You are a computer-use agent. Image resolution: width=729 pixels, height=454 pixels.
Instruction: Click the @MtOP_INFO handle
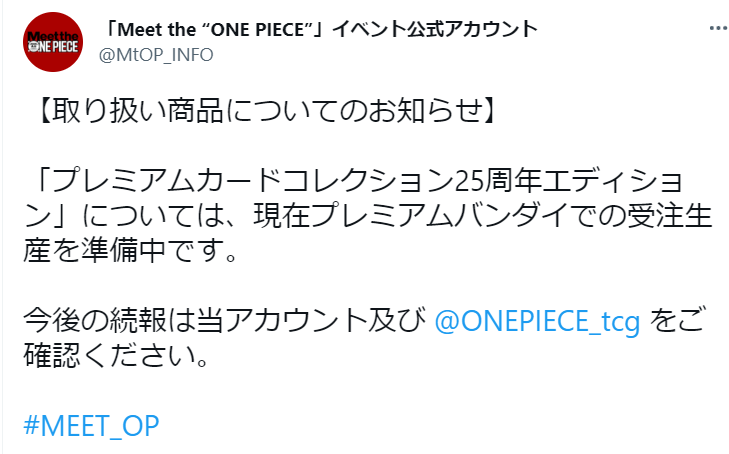(x=156, y=55)
